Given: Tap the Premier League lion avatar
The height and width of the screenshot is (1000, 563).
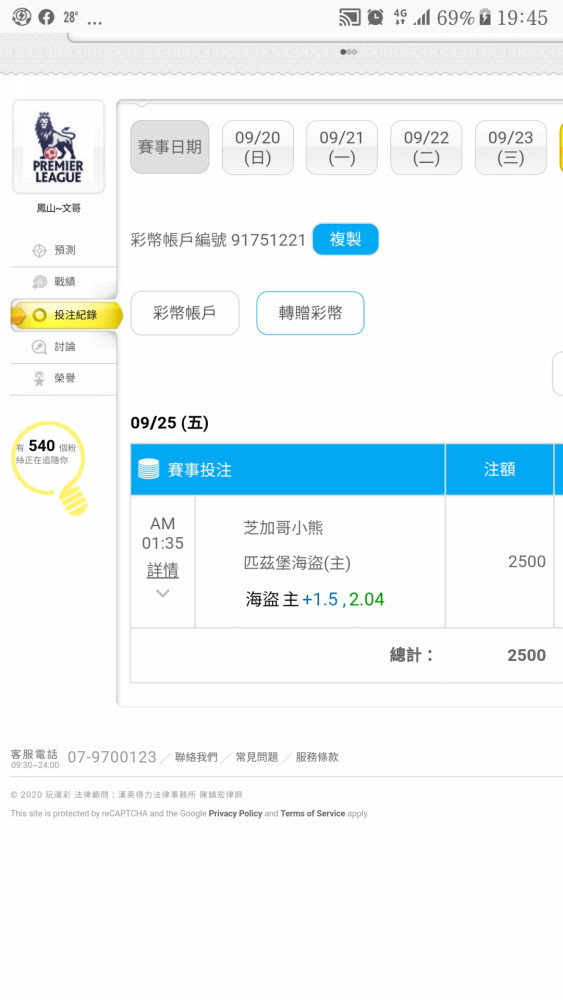Looking at the screenshot, I should click(58, 147).
